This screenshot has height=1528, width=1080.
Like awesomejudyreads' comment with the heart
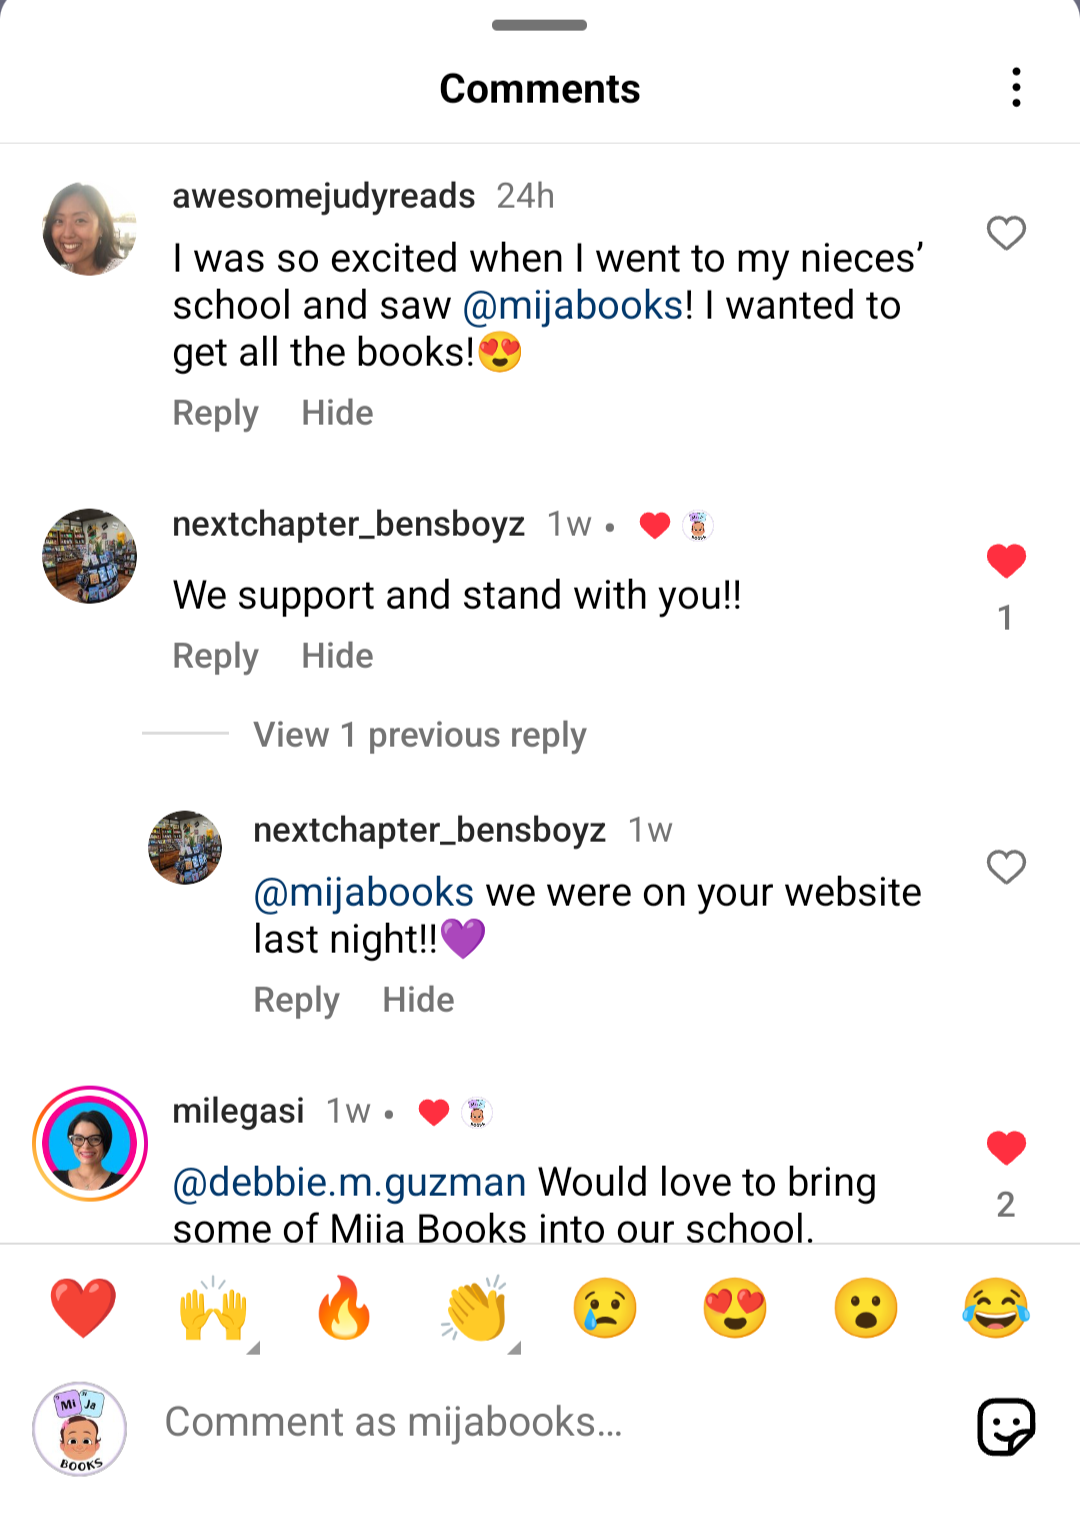[1006, 233]
